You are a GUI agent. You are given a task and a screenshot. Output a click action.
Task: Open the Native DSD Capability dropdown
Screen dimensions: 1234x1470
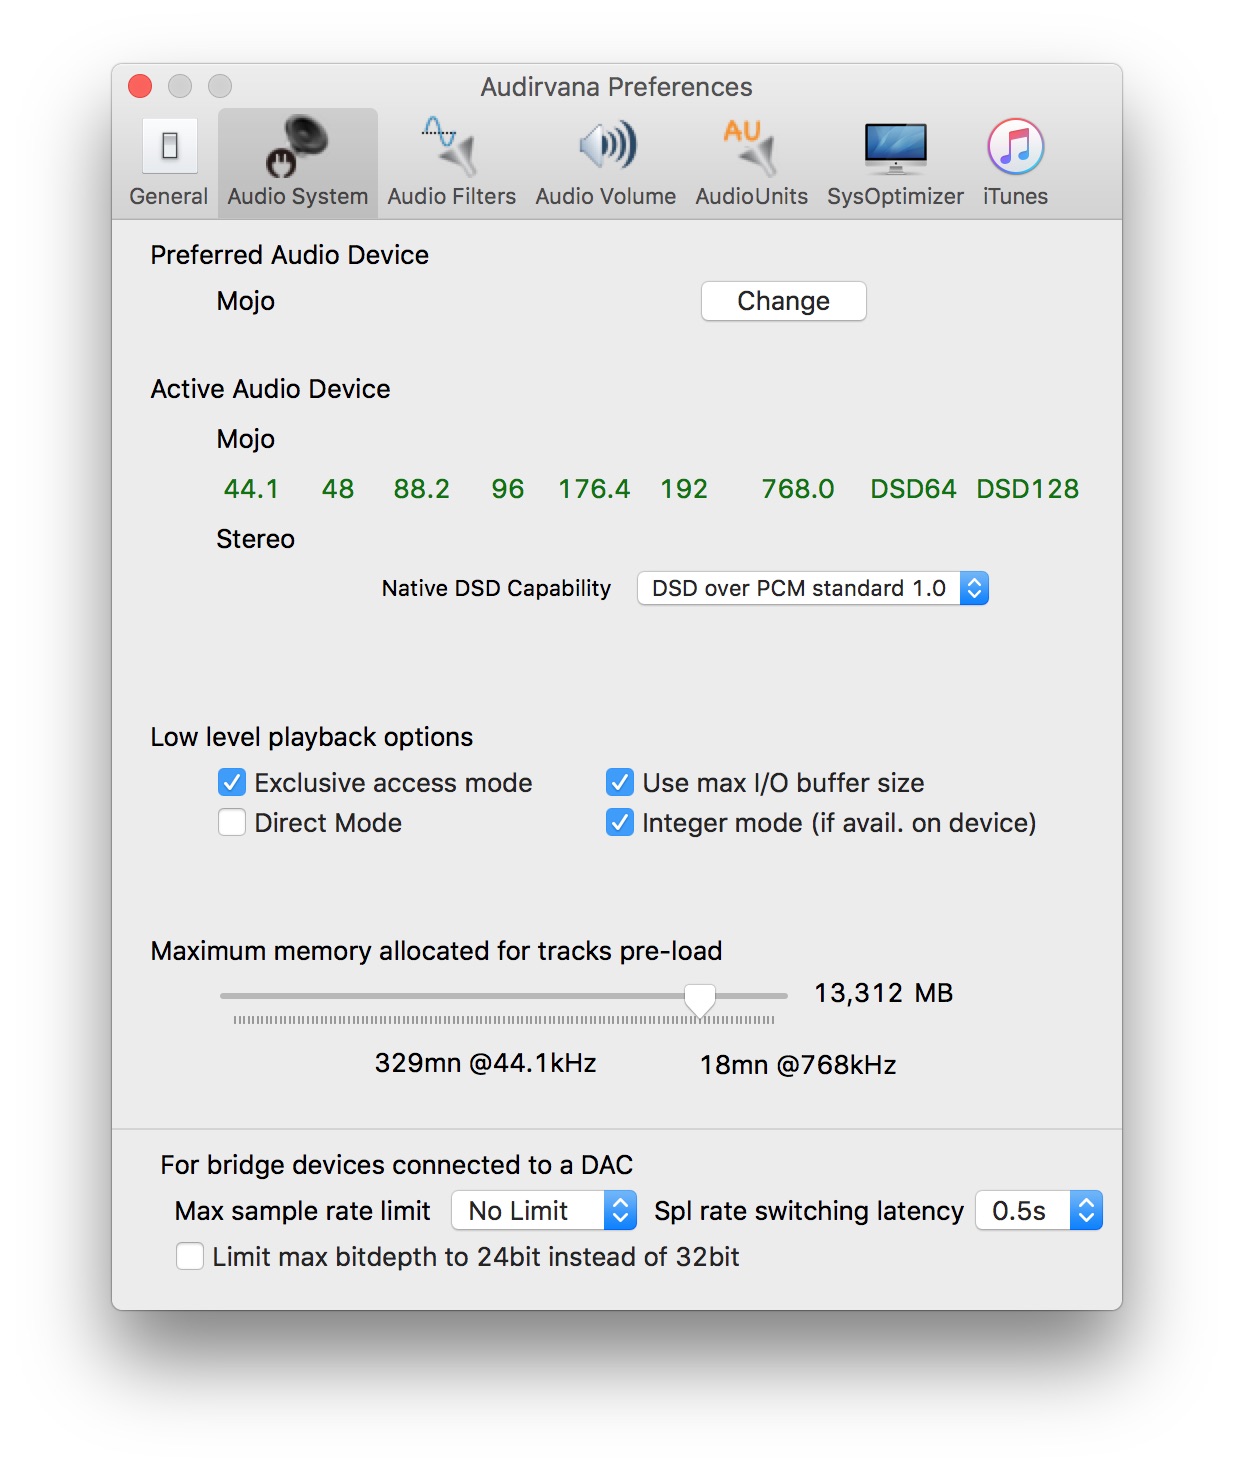[x=812, y=588]
